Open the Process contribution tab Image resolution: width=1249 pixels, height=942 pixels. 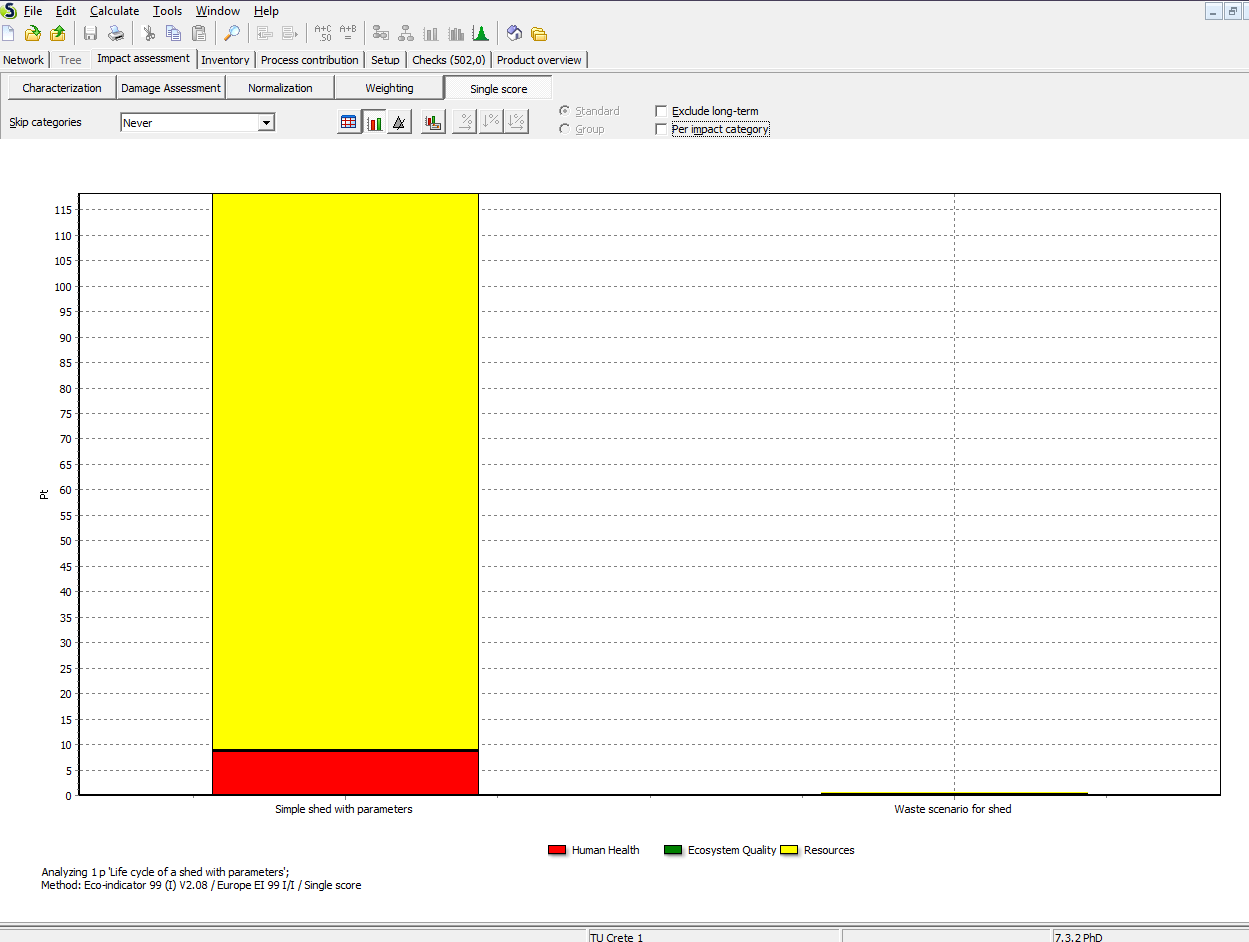(309, 60)
